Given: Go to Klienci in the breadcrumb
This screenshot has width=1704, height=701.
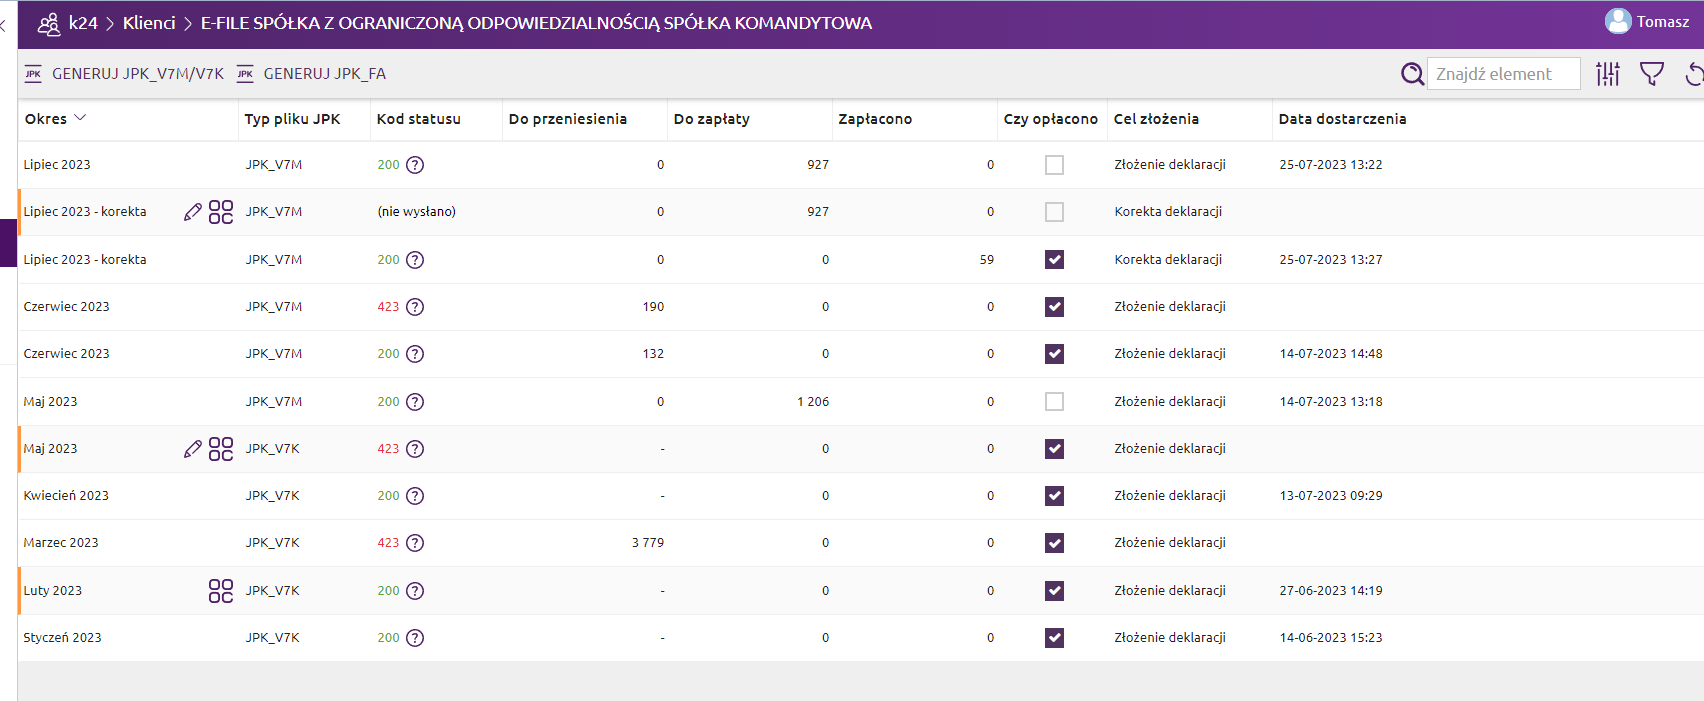Looking at the screenshot, I should [x=149, y=23].
